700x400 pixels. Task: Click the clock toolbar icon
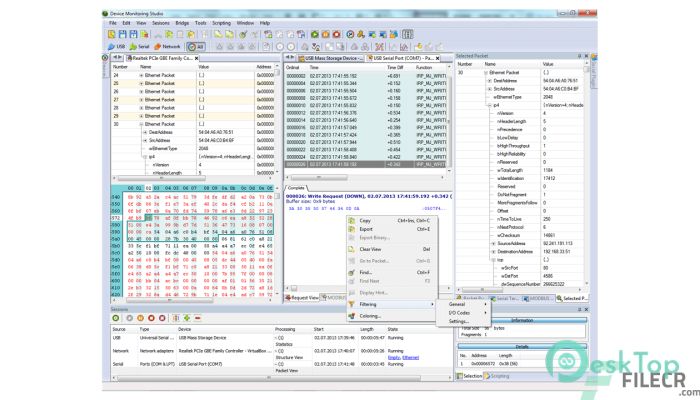tap(350, 34)
